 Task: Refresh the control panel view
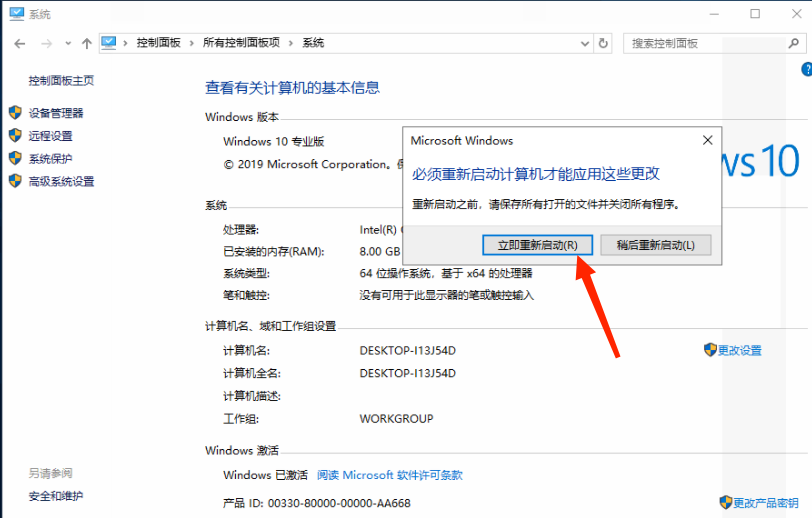tap(603, 43)
